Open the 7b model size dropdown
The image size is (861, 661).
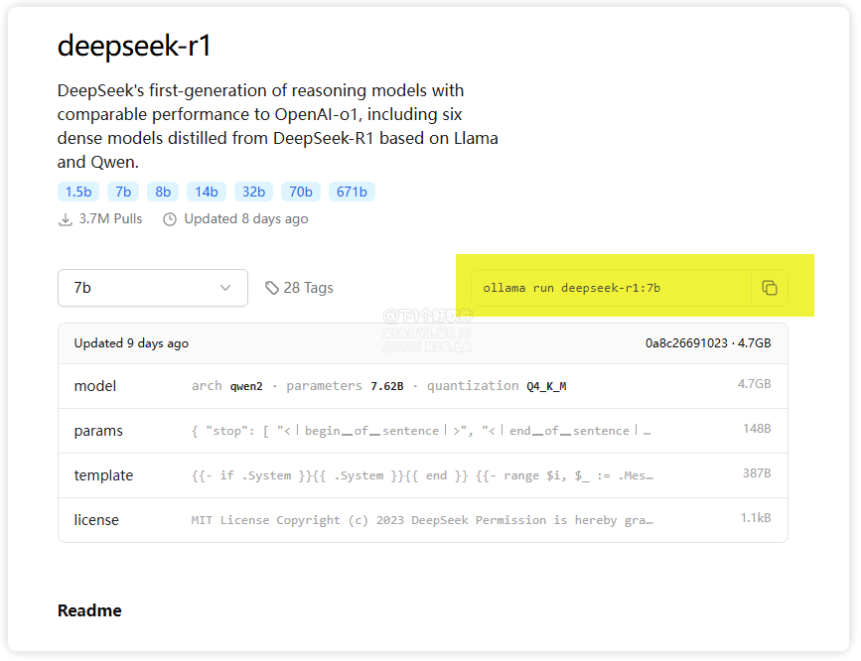(152, 288)
